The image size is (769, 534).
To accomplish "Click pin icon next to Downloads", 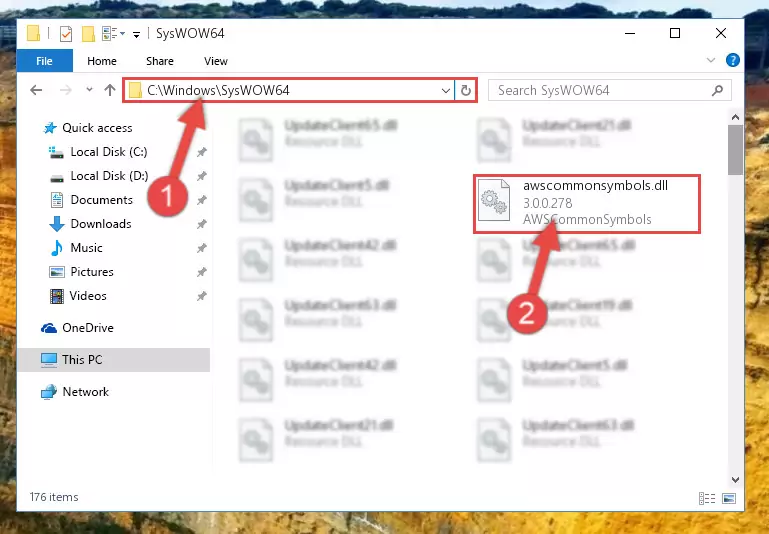I will tap(201, 224).
